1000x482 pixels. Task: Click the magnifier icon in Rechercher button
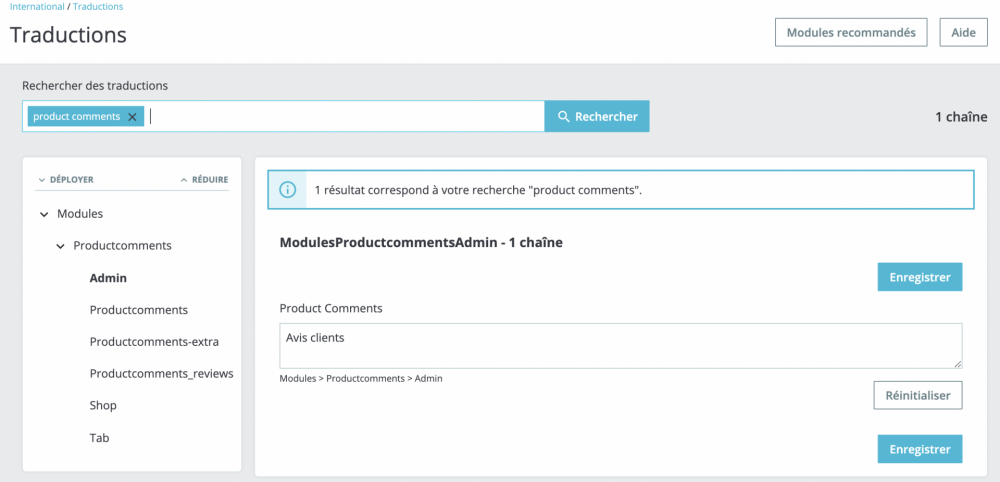click(x=564, y=117)
